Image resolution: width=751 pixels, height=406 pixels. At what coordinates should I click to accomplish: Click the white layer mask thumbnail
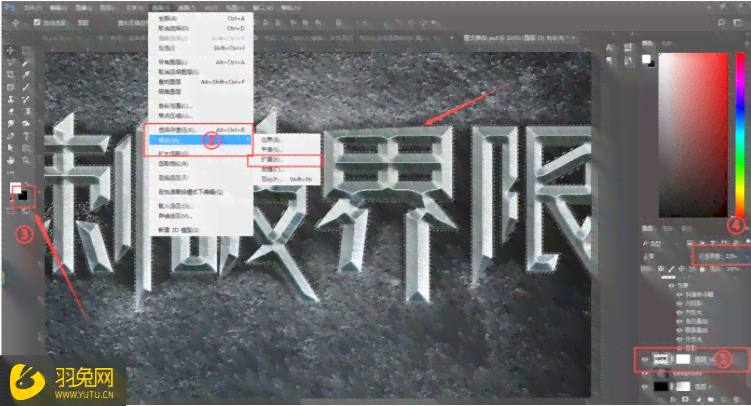[x=683, y=360]
